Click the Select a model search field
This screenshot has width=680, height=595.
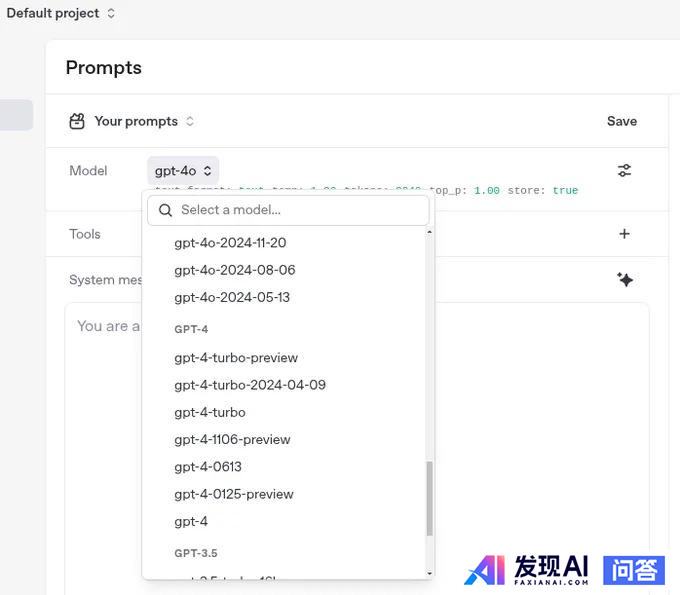click(x=288, y=210)
